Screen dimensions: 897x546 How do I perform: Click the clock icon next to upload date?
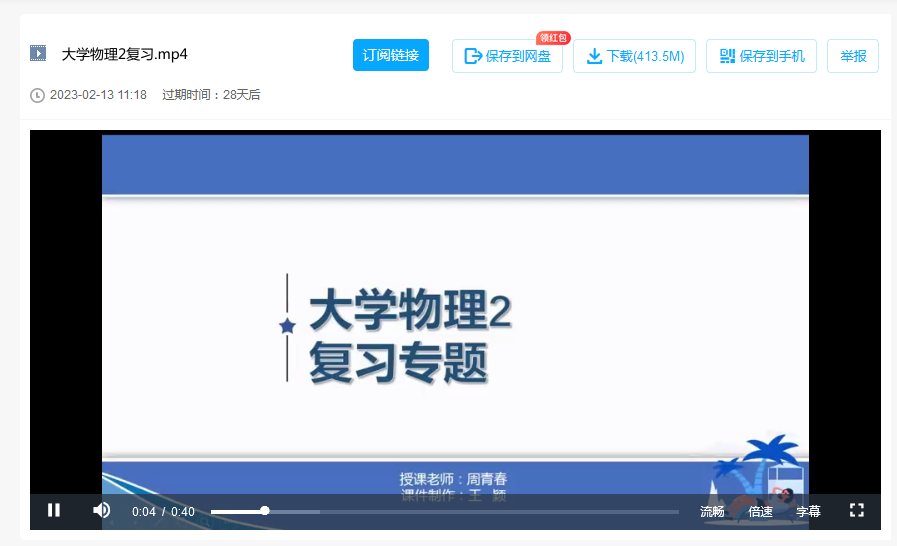(38, 95)
